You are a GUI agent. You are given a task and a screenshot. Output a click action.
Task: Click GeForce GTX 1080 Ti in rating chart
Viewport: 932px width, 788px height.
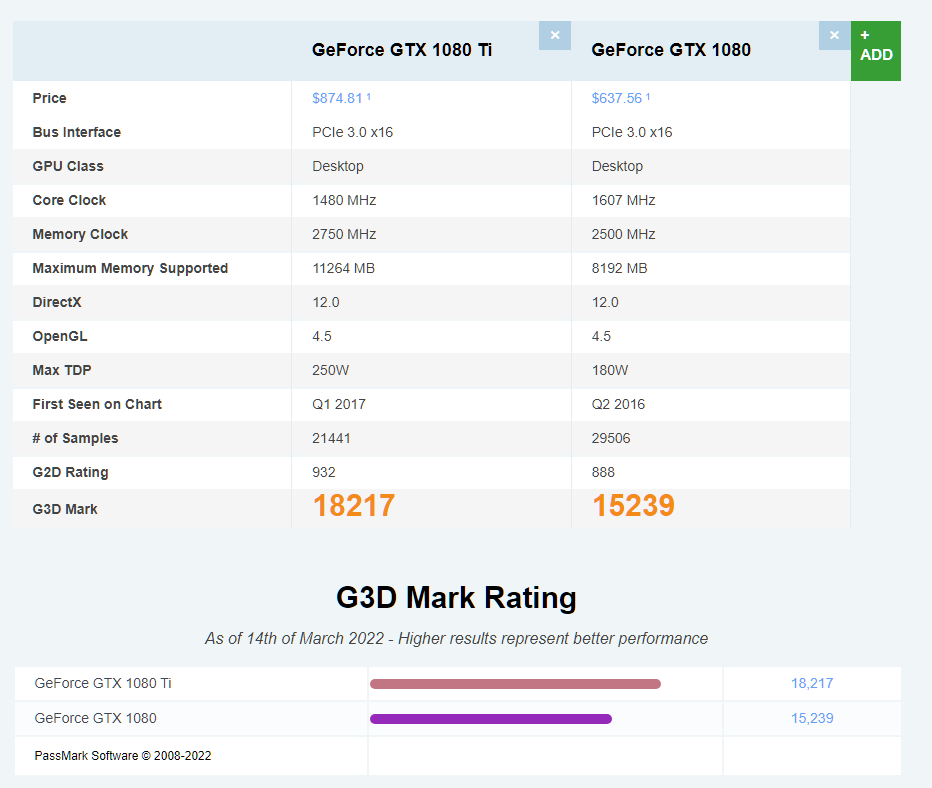103,683
